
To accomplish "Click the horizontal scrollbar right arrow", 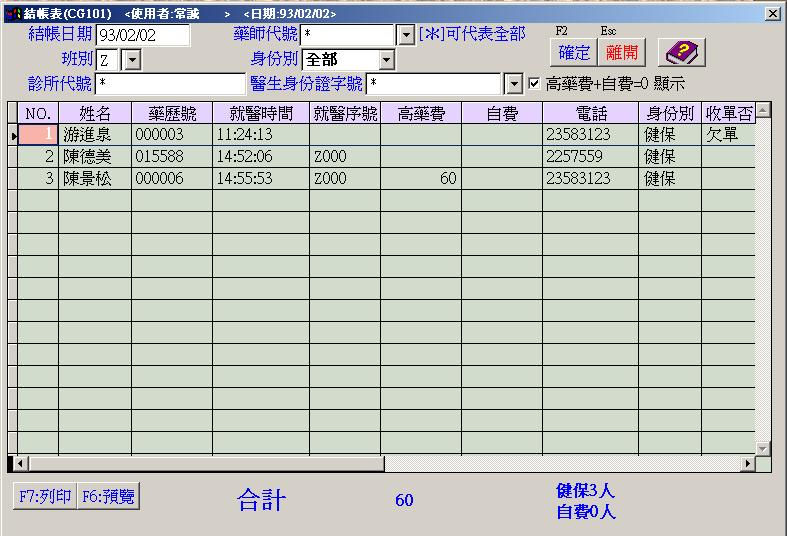I will (747, 464).
